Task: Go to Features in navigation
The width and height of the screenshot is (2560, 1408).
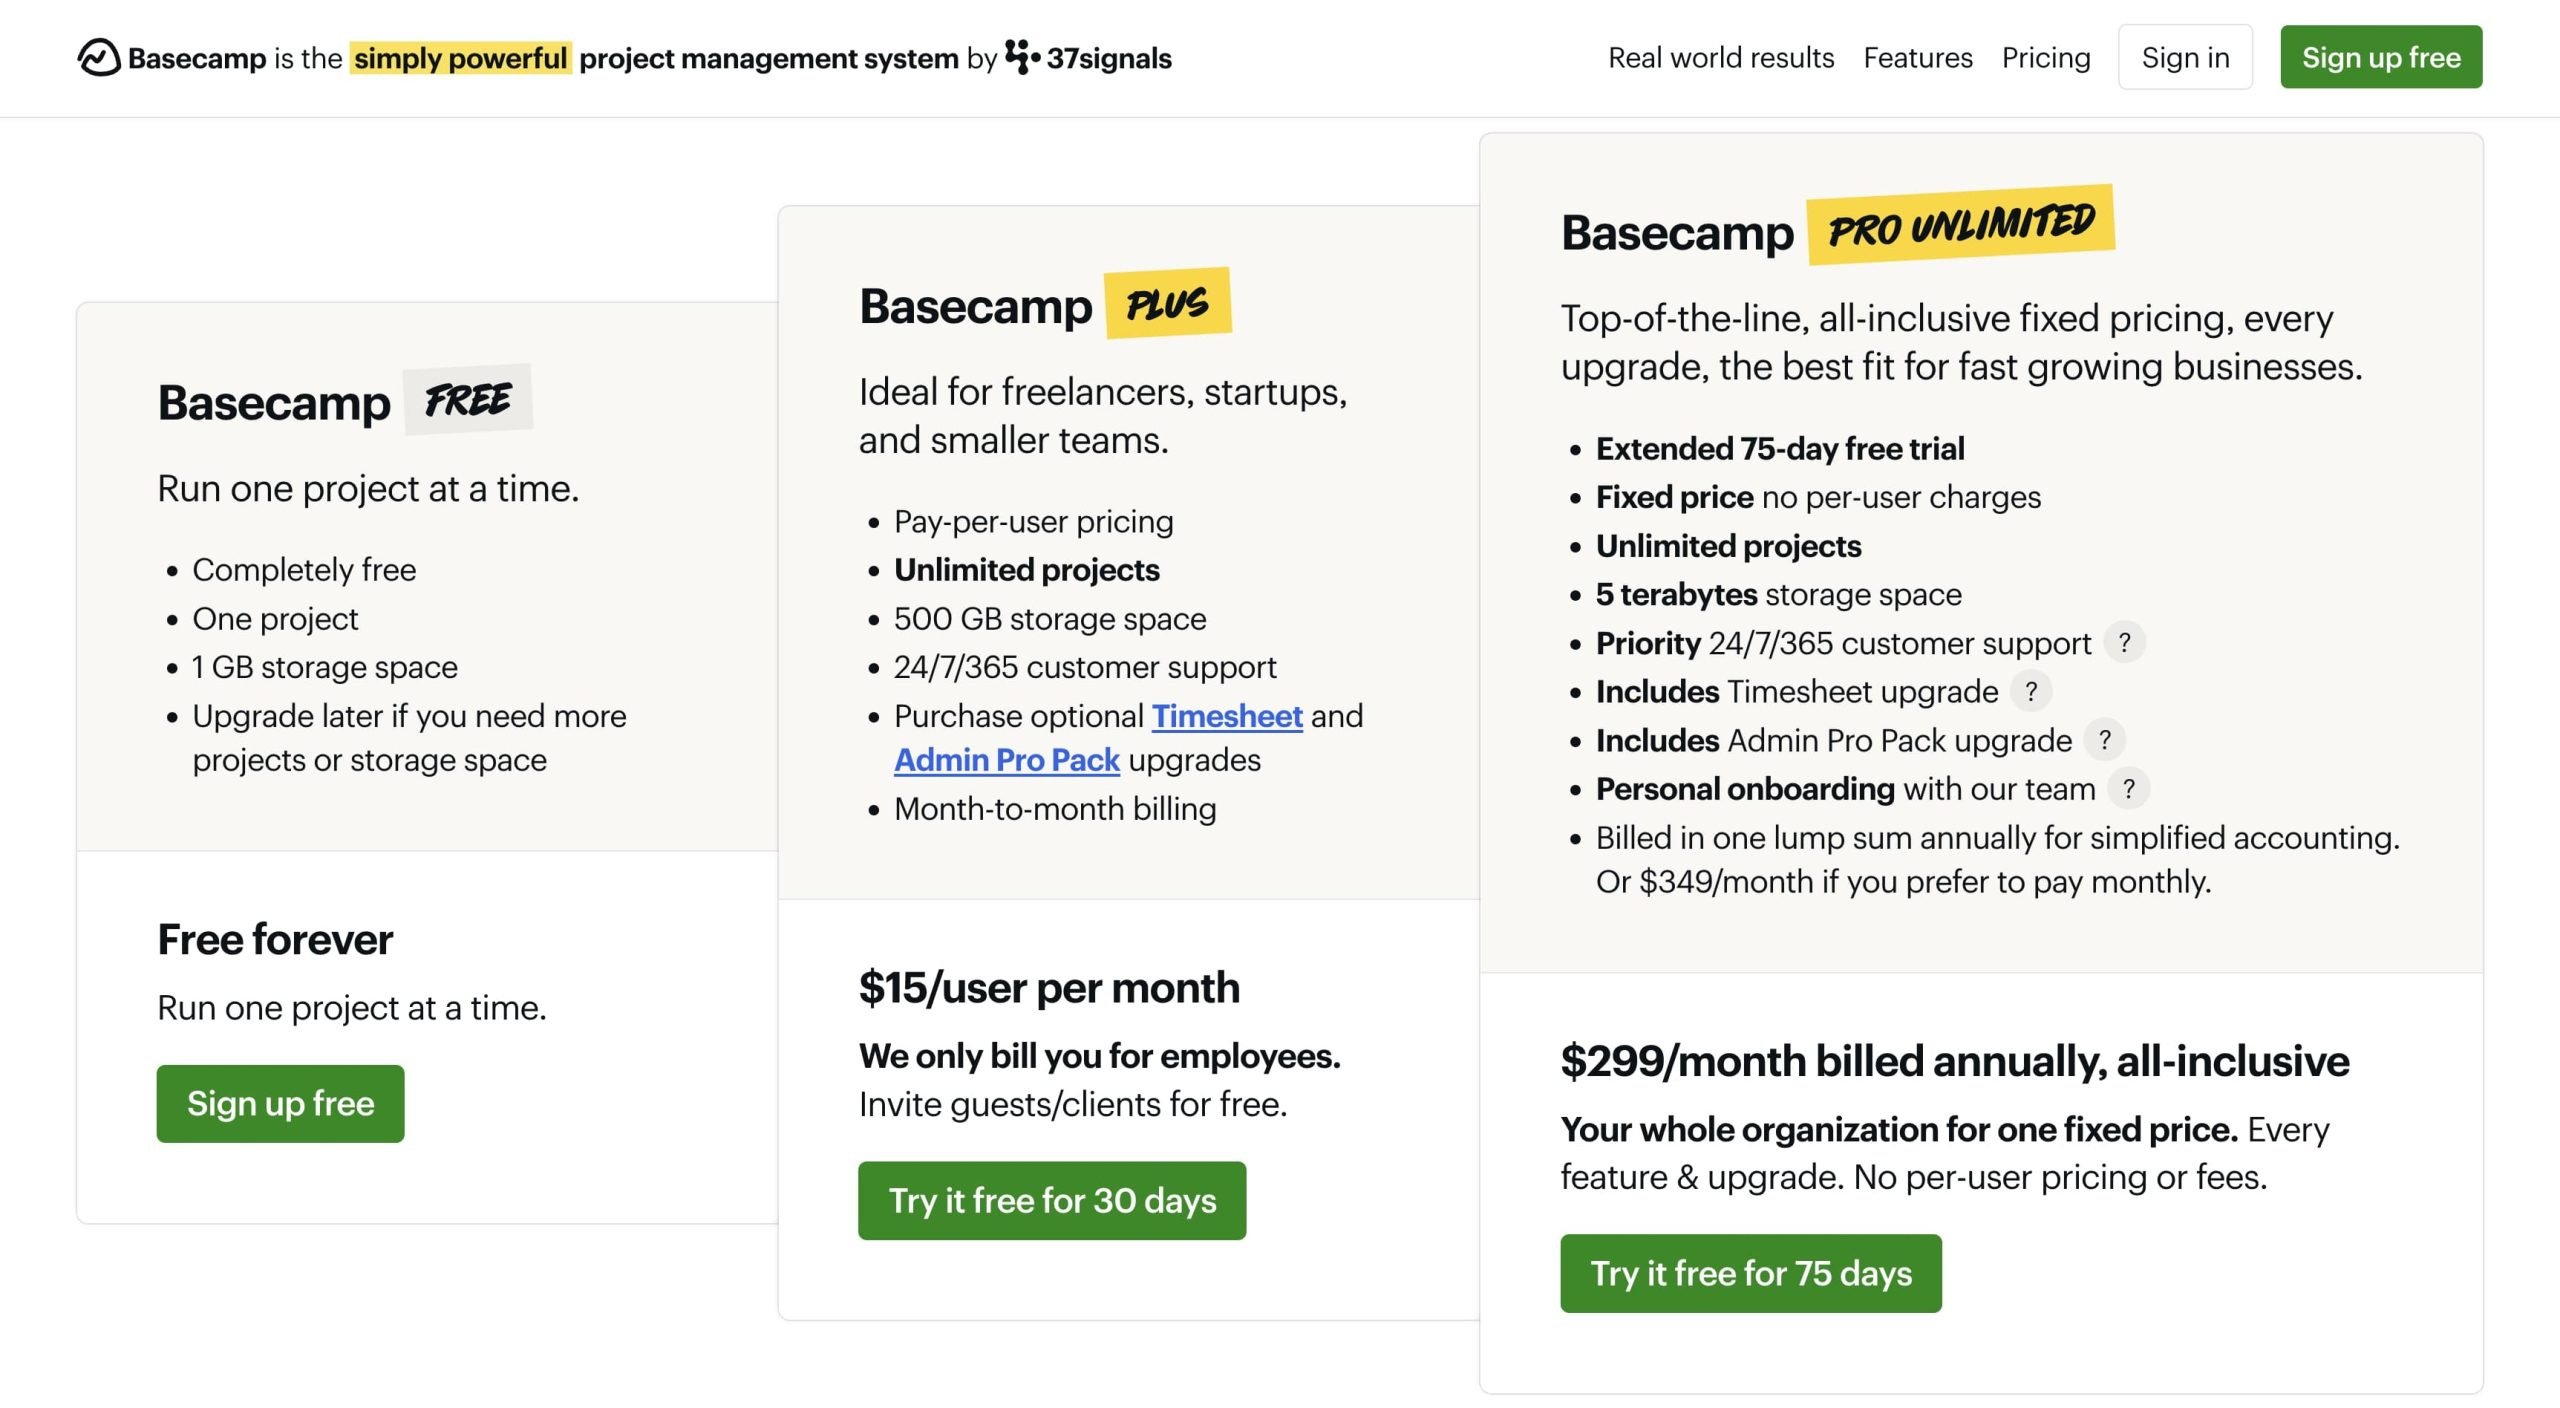Action: click(1918, 58)
